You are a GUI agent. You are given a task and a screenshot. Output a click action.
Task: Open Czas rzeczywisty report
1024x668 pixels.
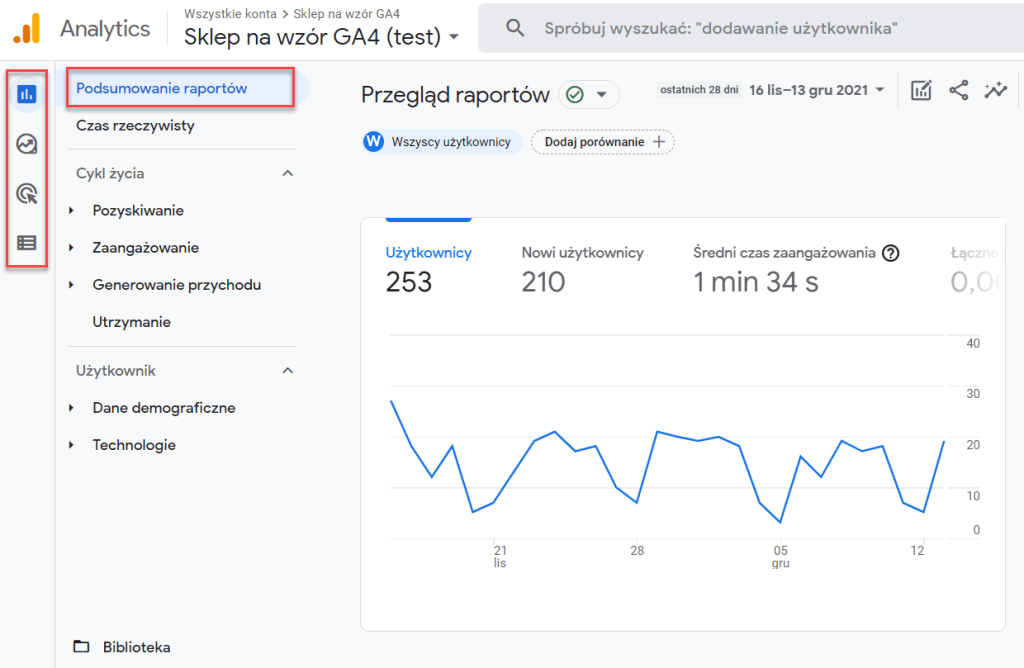point(135,126)
